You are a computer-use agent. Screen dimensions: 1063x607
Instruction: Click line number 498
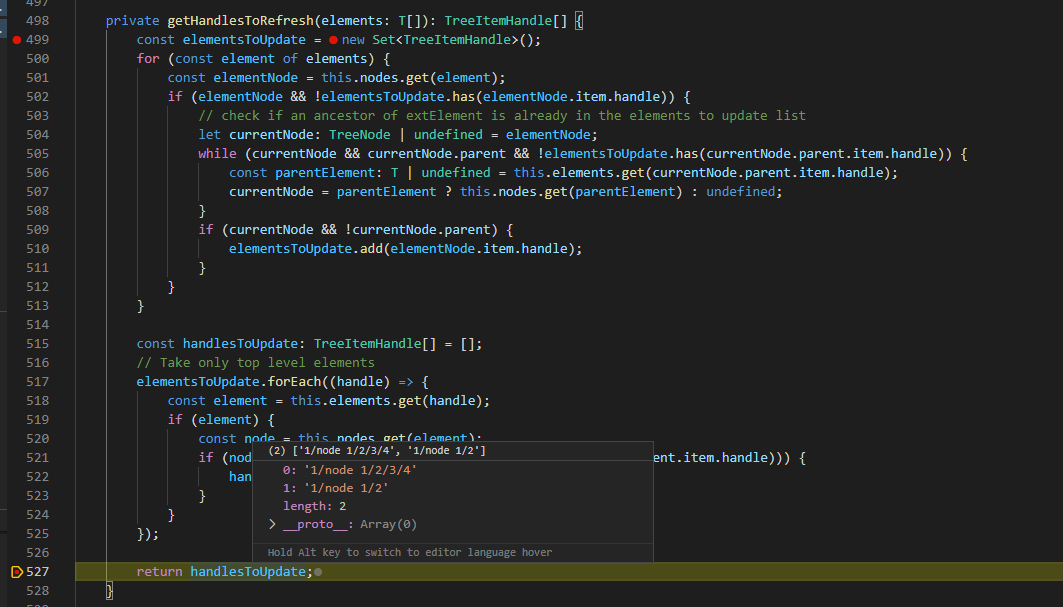[37, 21]
